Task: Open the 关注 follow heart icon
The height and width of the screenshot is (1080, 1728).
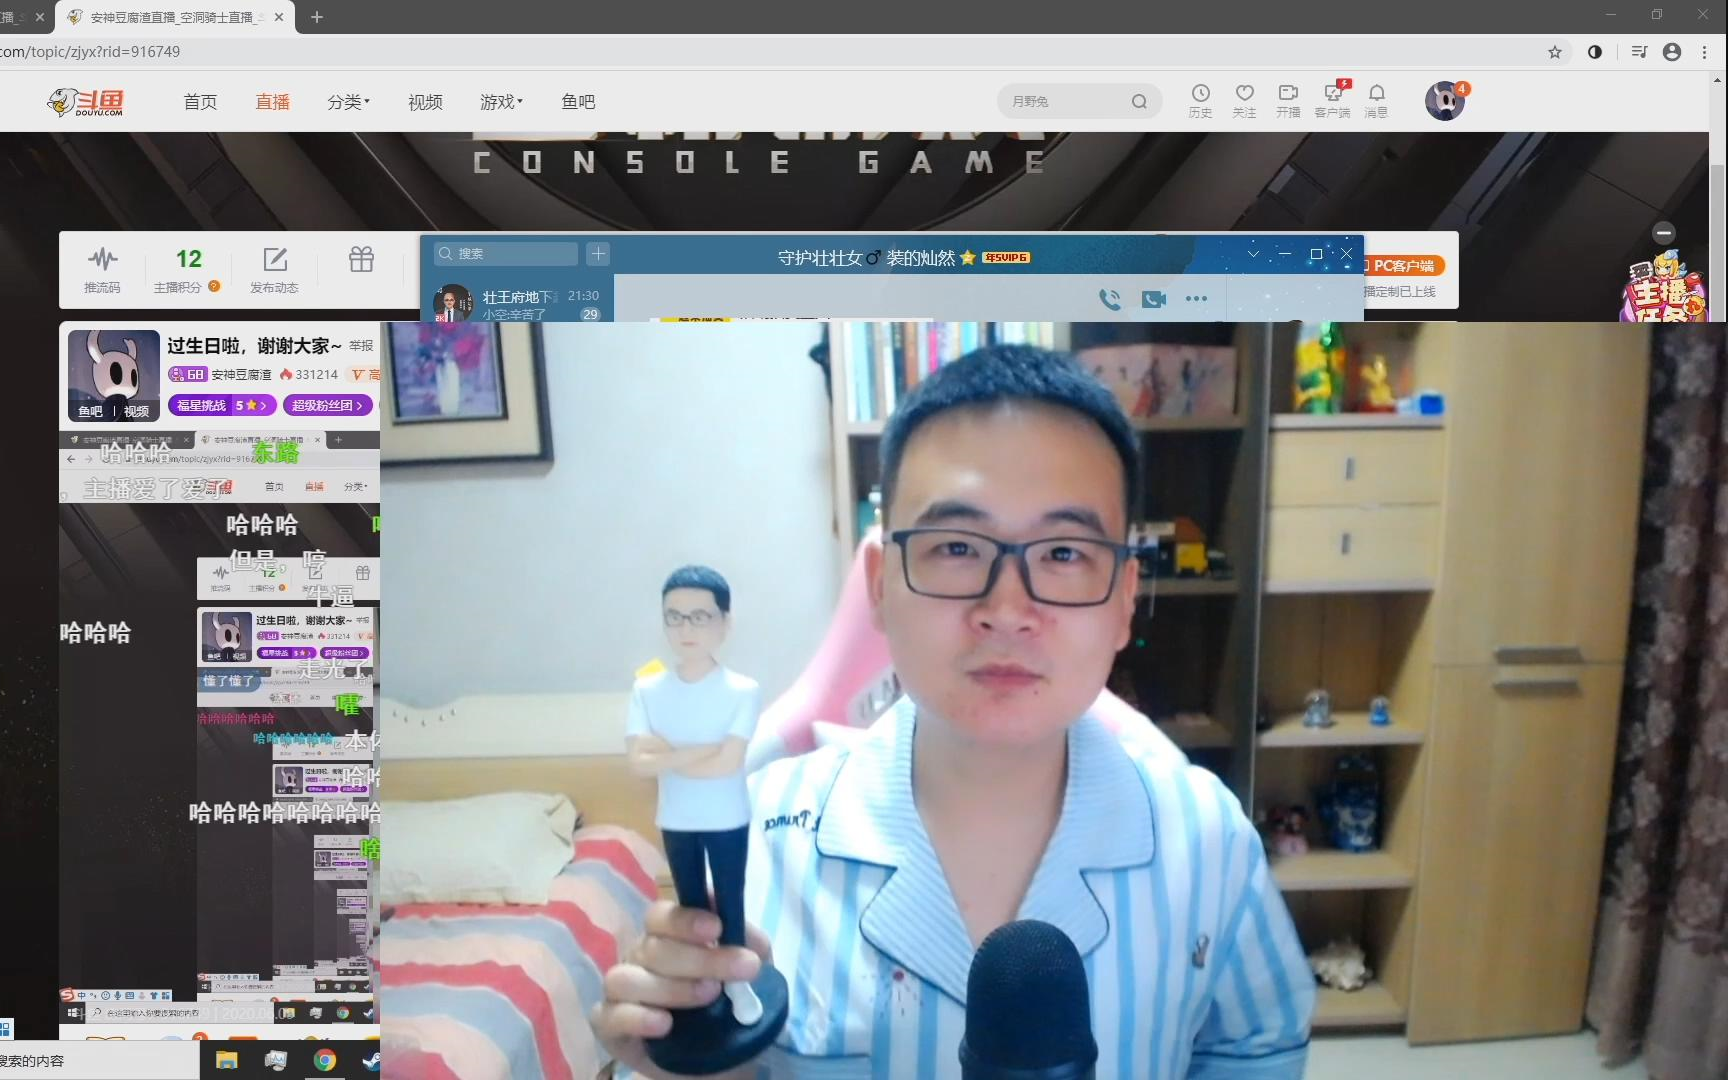Action: tap(1244, 100)
